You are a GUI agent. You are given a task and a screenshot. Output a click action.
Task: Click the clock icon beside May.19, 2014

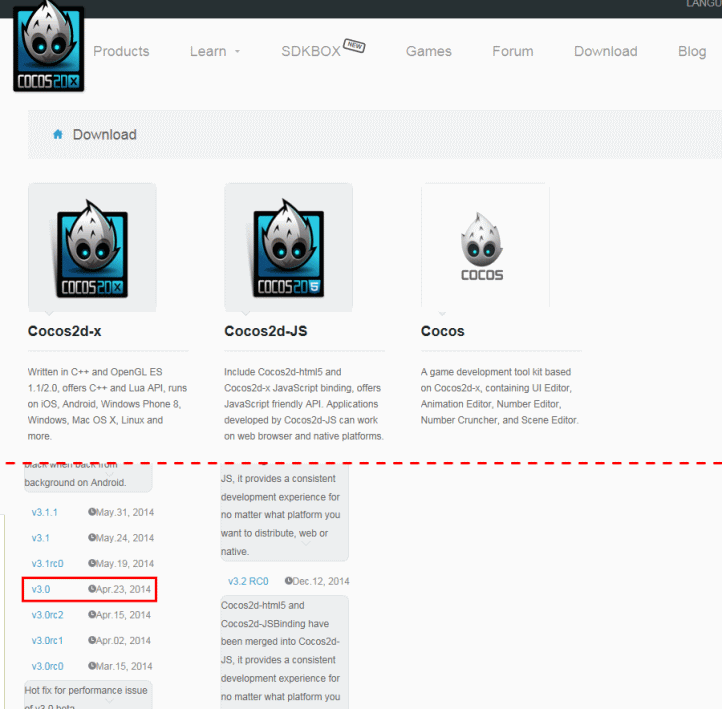pos(92,563)
